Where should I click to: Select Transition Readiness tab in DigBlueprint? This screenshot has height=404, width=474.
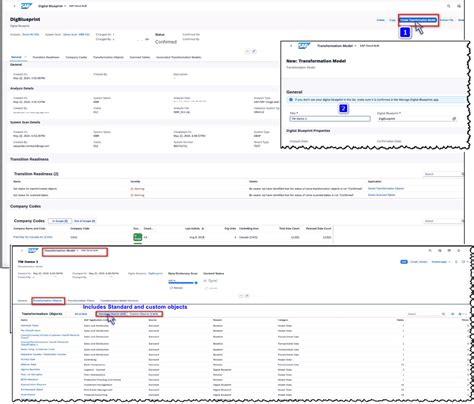pos(46,57)
